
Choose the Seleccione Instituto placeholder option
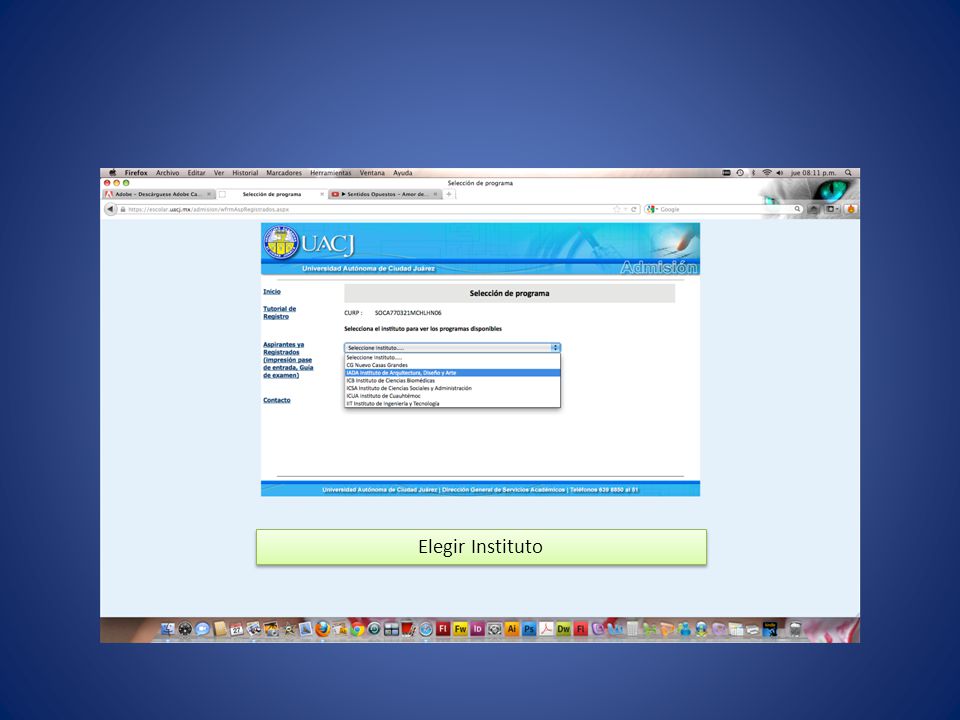(452, 357)
